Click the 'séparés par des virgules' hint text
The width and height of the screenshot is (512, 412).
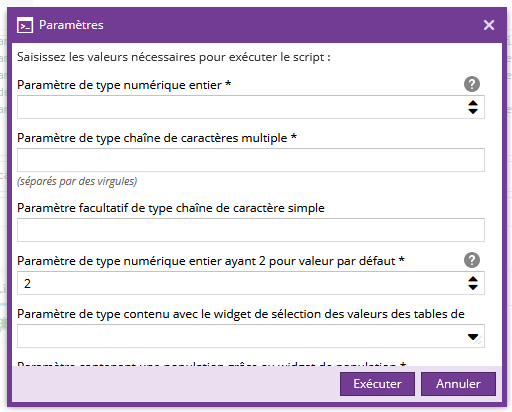coord(77,181)
